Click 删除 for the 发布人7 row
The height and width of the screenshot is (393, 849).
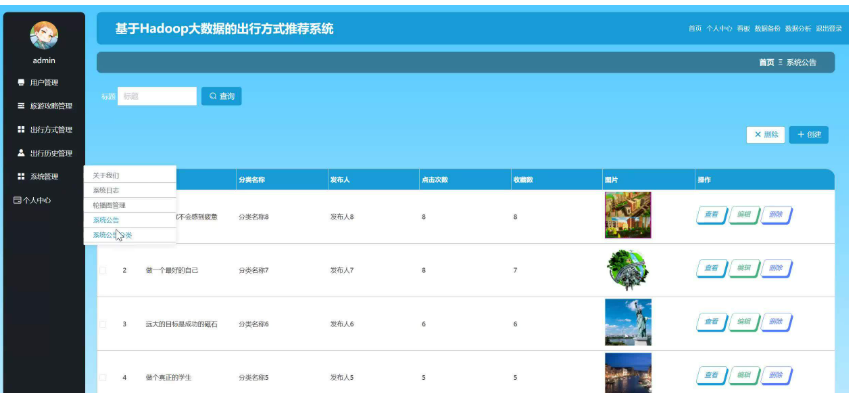click(x=776, y=268)
